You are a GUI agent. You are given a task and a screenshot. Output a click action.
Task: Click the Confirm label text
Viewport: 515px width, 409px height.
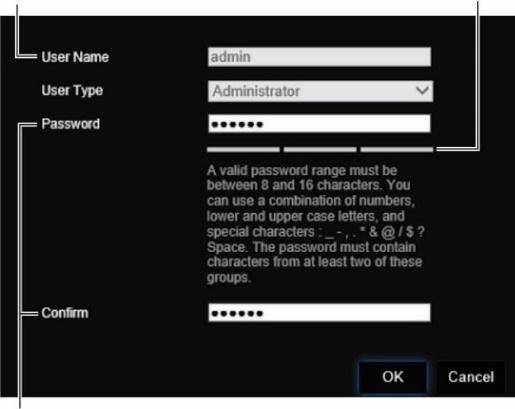(x=65, y=313)
